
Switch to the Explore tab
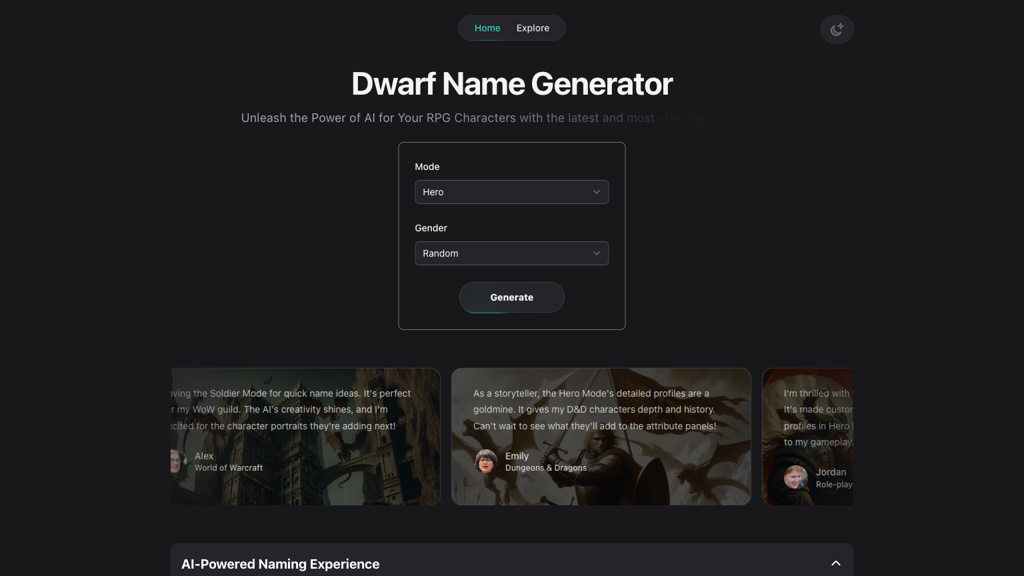click(532, 28)
